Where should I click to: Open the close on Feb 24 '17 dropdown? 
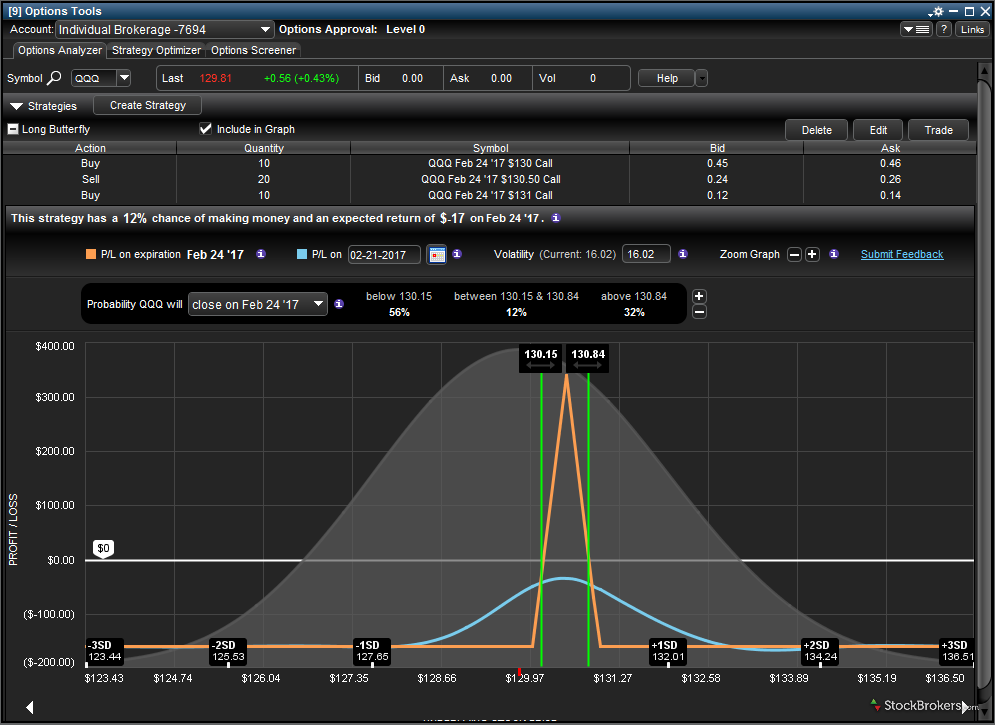[258, 304]
